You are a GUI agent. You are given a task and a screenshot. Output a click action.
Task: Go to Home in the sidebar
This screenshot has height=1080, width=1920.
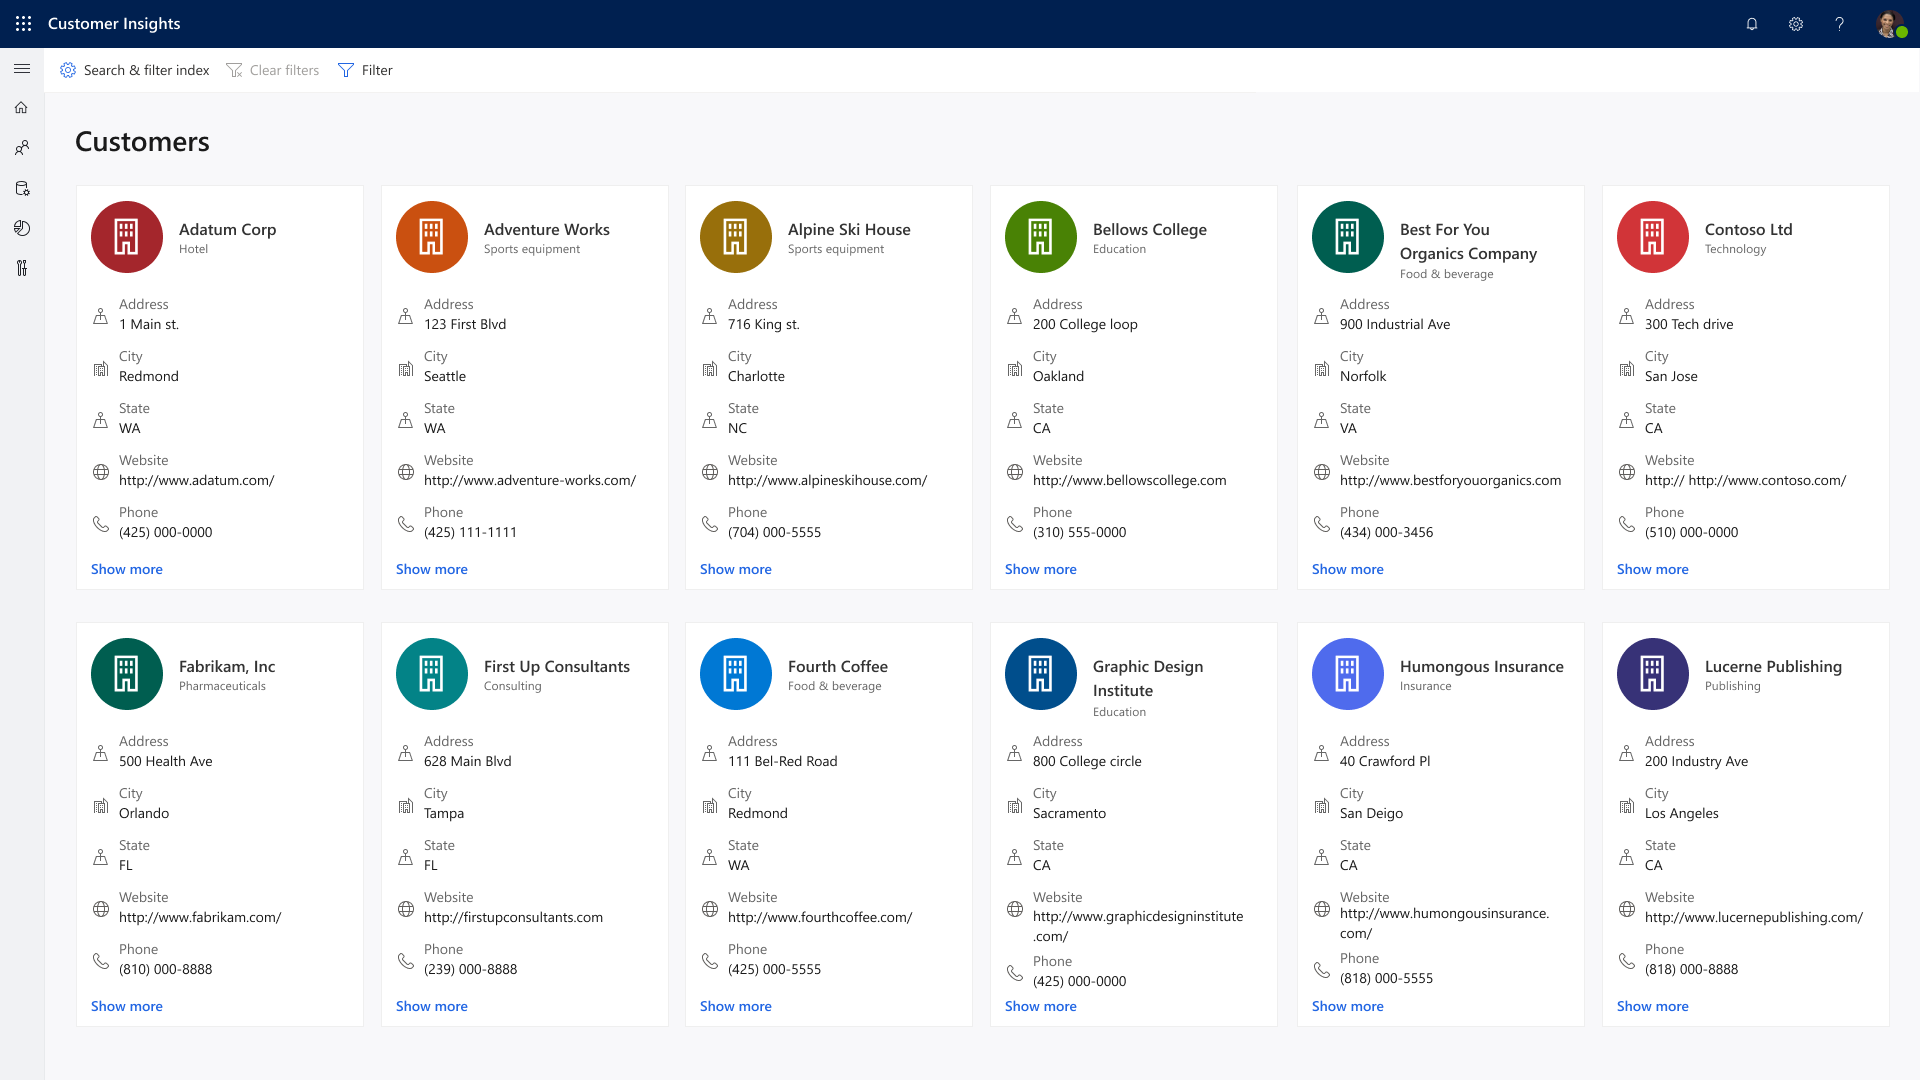(x=22, y=108)
